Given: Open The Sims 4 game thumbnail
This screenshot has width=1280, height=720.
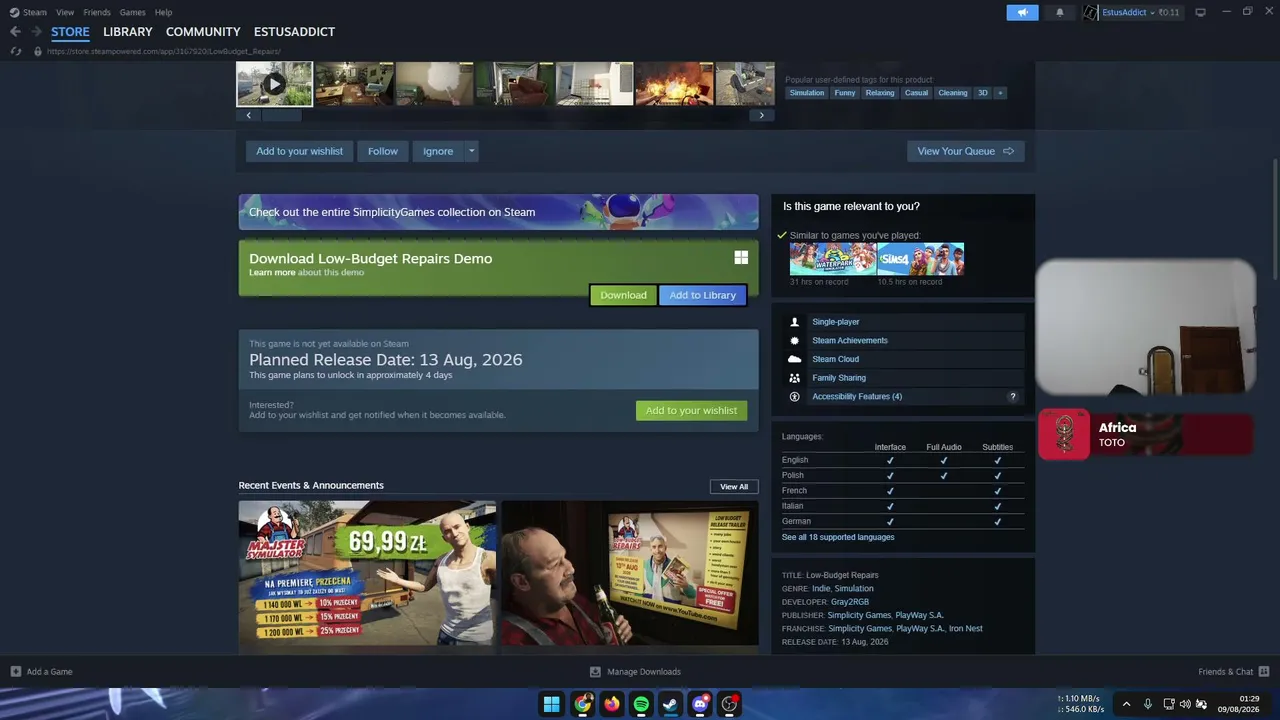Looking at the screenshot, I should (x=921, y=259).
